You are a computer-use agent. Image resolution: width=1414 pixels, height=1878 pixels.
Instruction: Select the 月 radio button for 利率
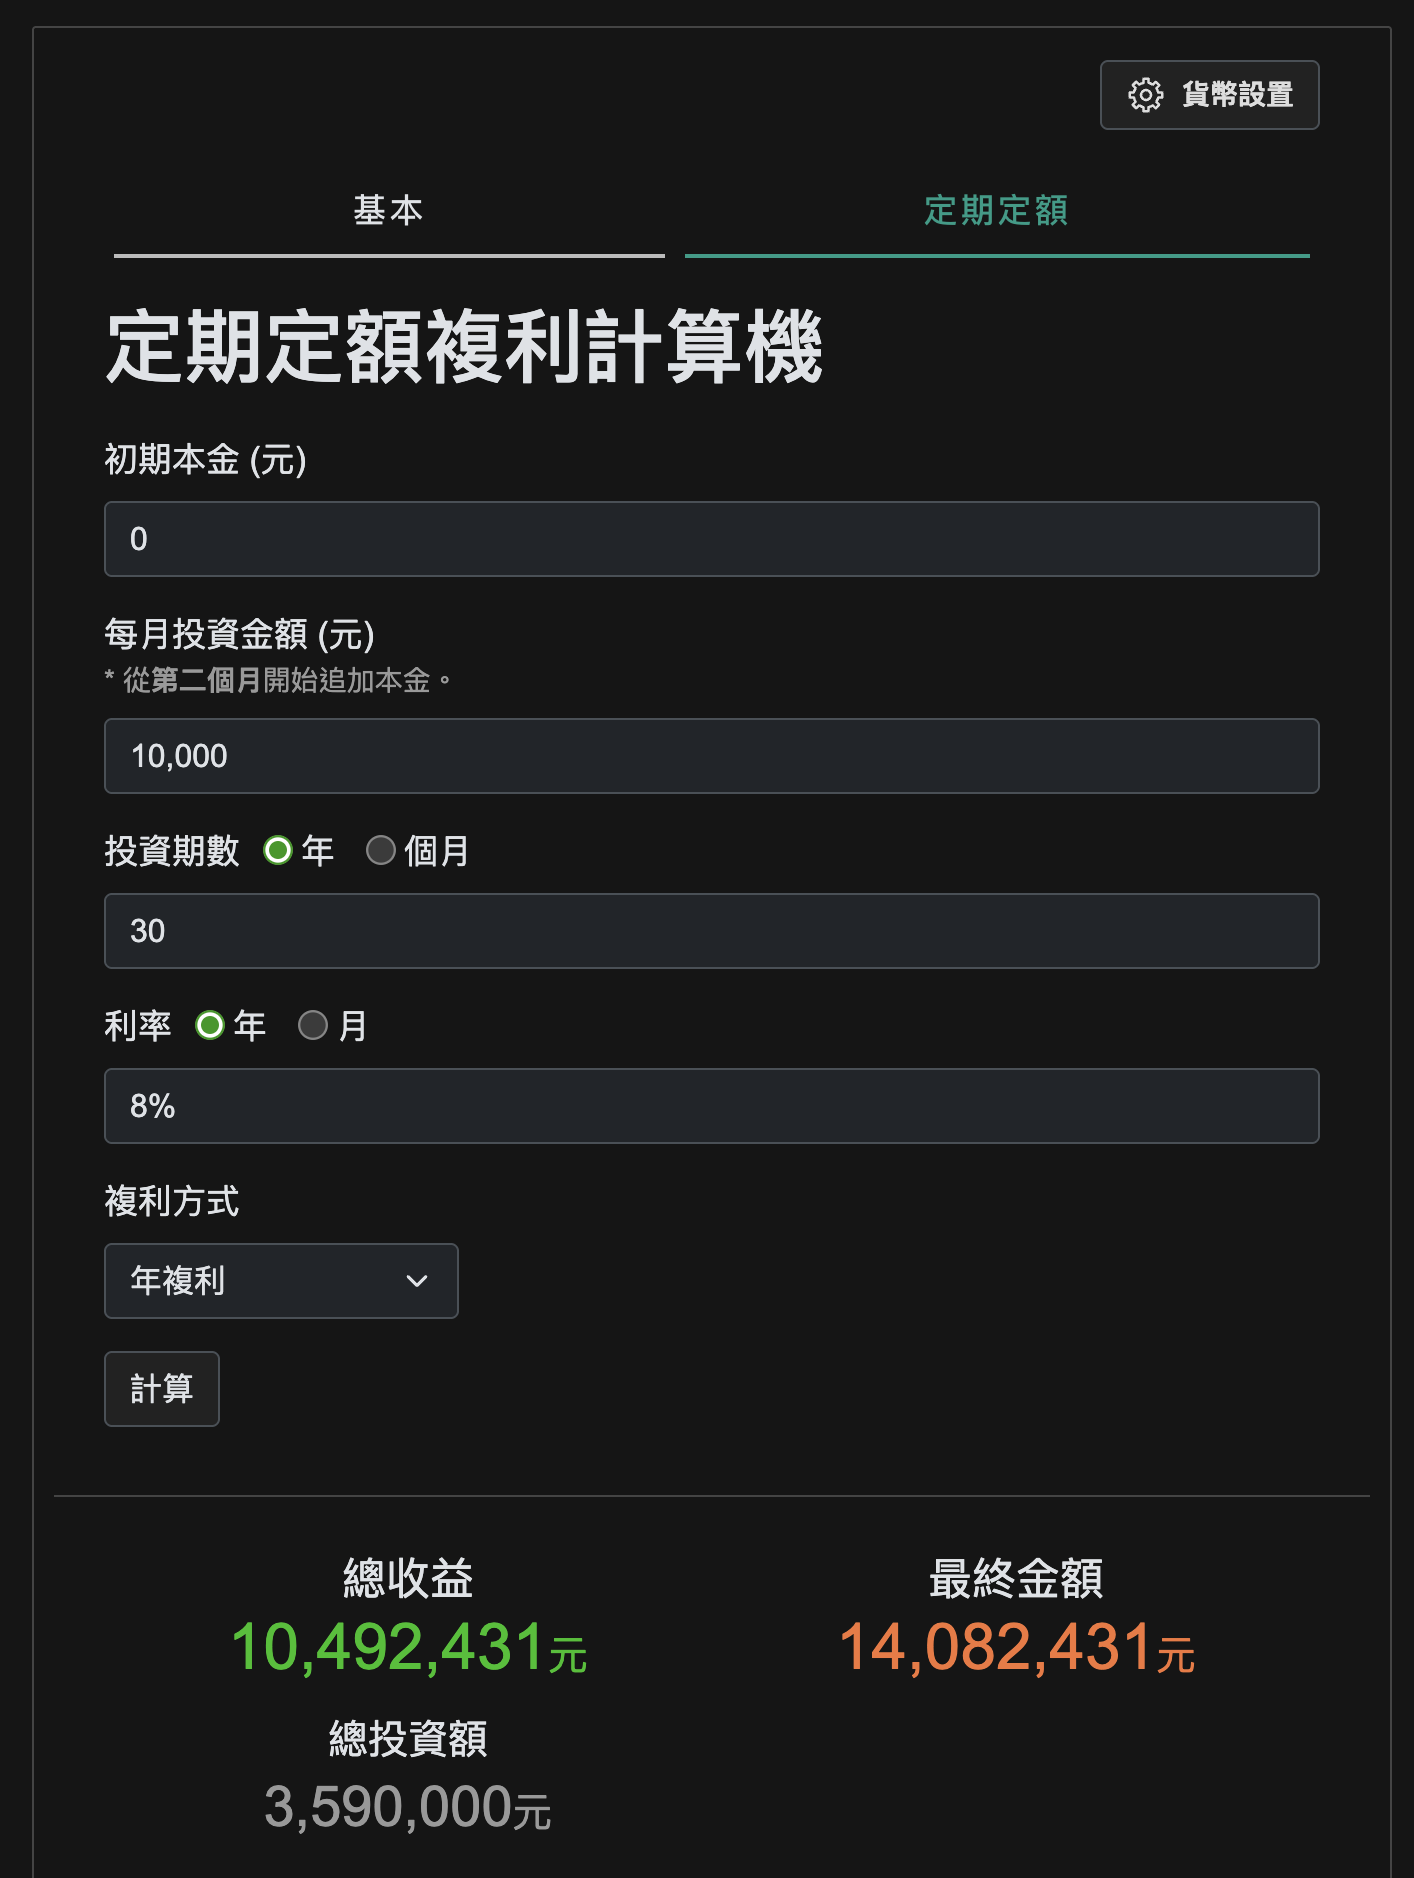click(x=313, y=1025)
